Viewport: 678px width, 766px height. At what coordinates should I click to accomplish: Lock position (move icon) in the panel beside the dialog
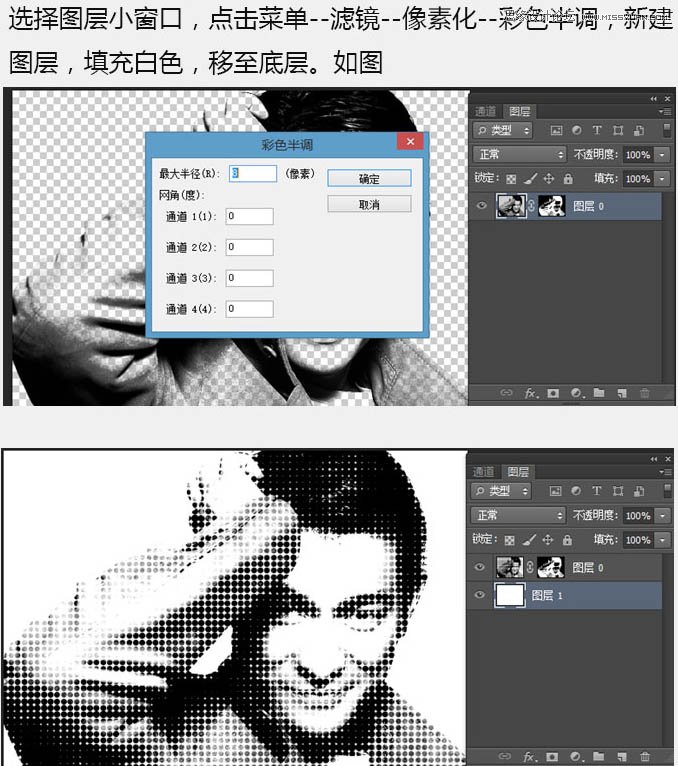click(549, 179)
